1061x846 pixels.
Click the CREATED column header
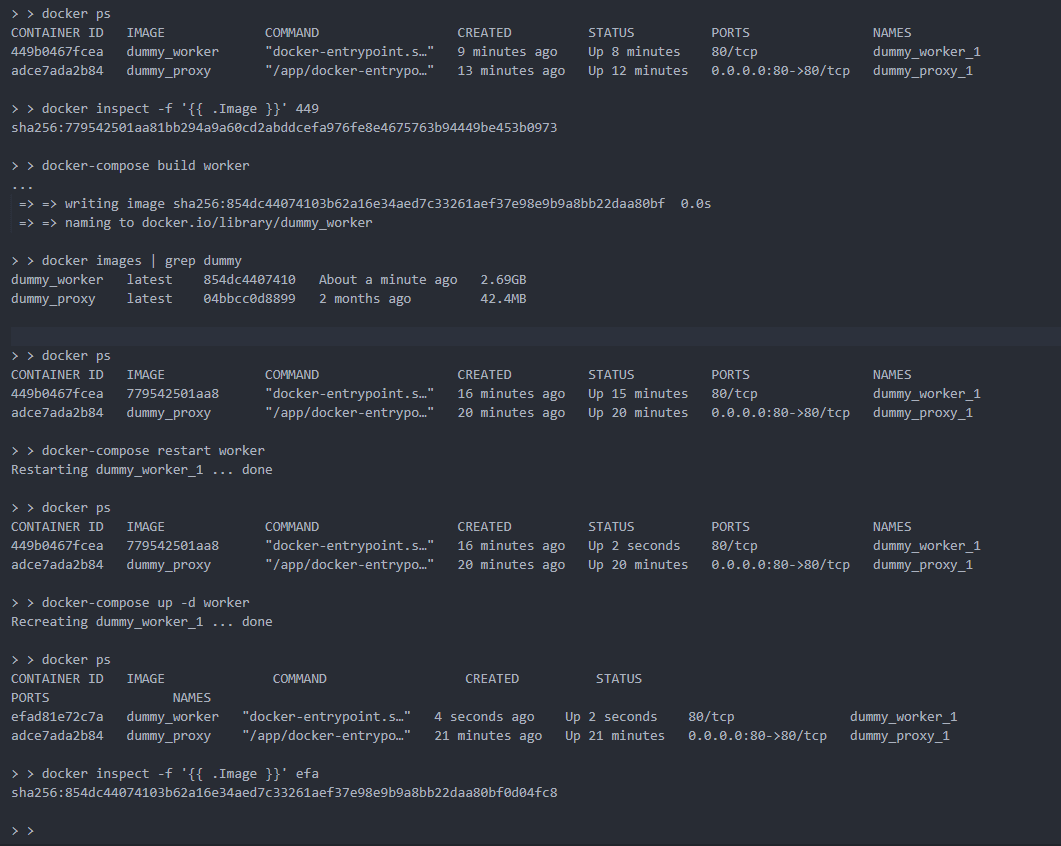(x=484, y=32)
